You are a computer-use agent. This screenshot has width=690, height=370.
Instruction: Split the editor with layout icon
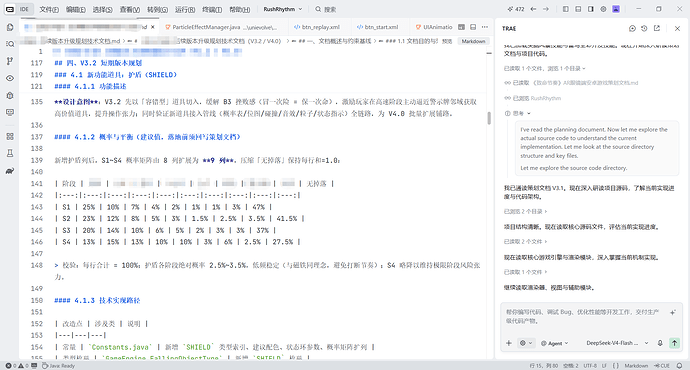pyautogui.click(x=473, y=27)
